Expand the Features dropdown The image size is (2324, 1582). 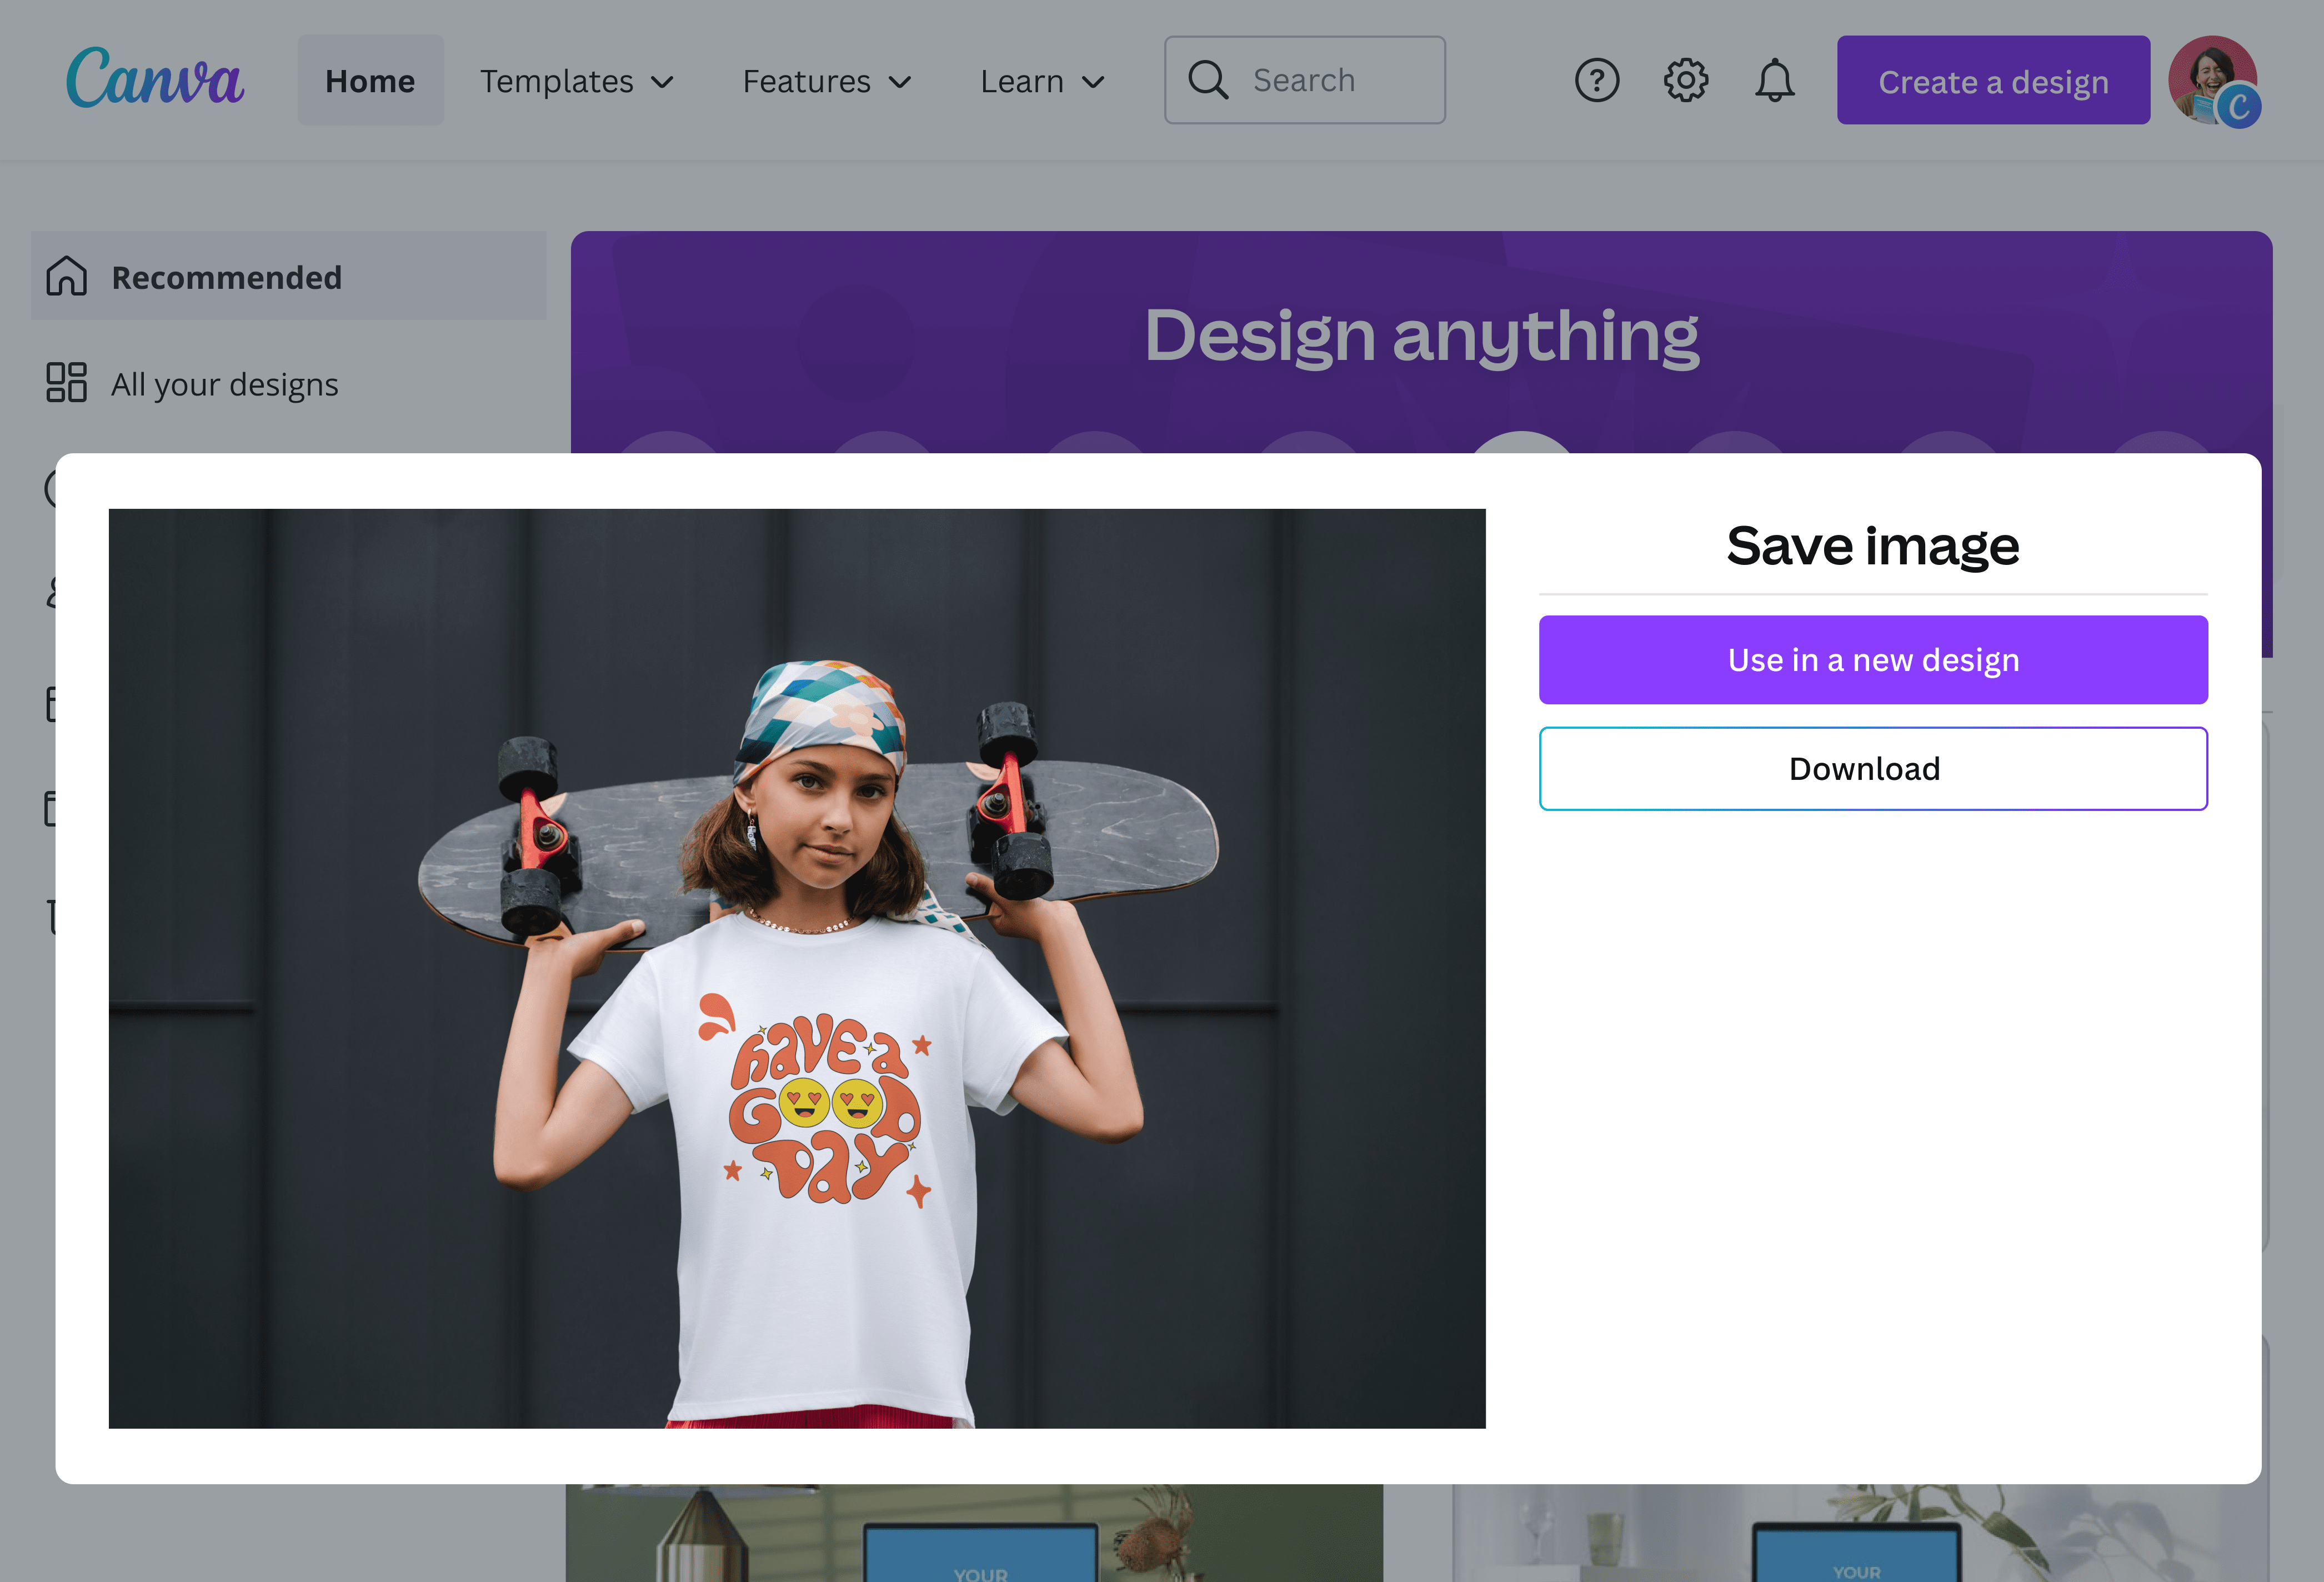tap(827, 81)
